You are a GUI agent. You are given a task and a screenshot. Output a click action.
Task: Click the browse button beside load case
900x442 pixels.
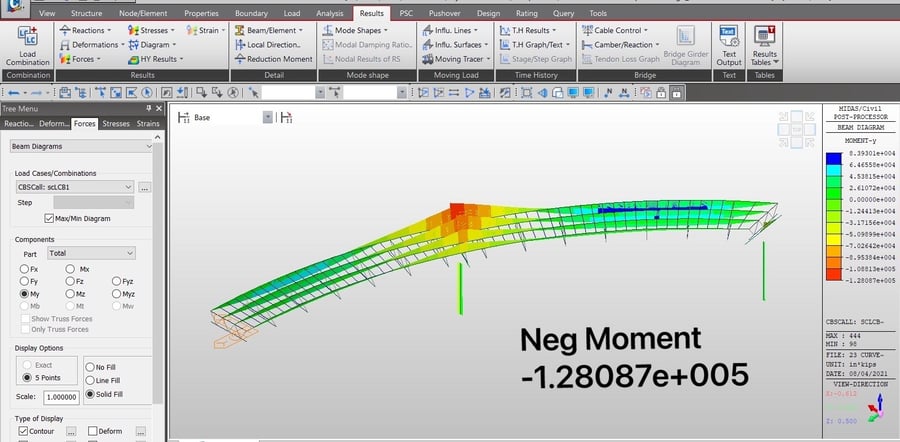point(145,187)
